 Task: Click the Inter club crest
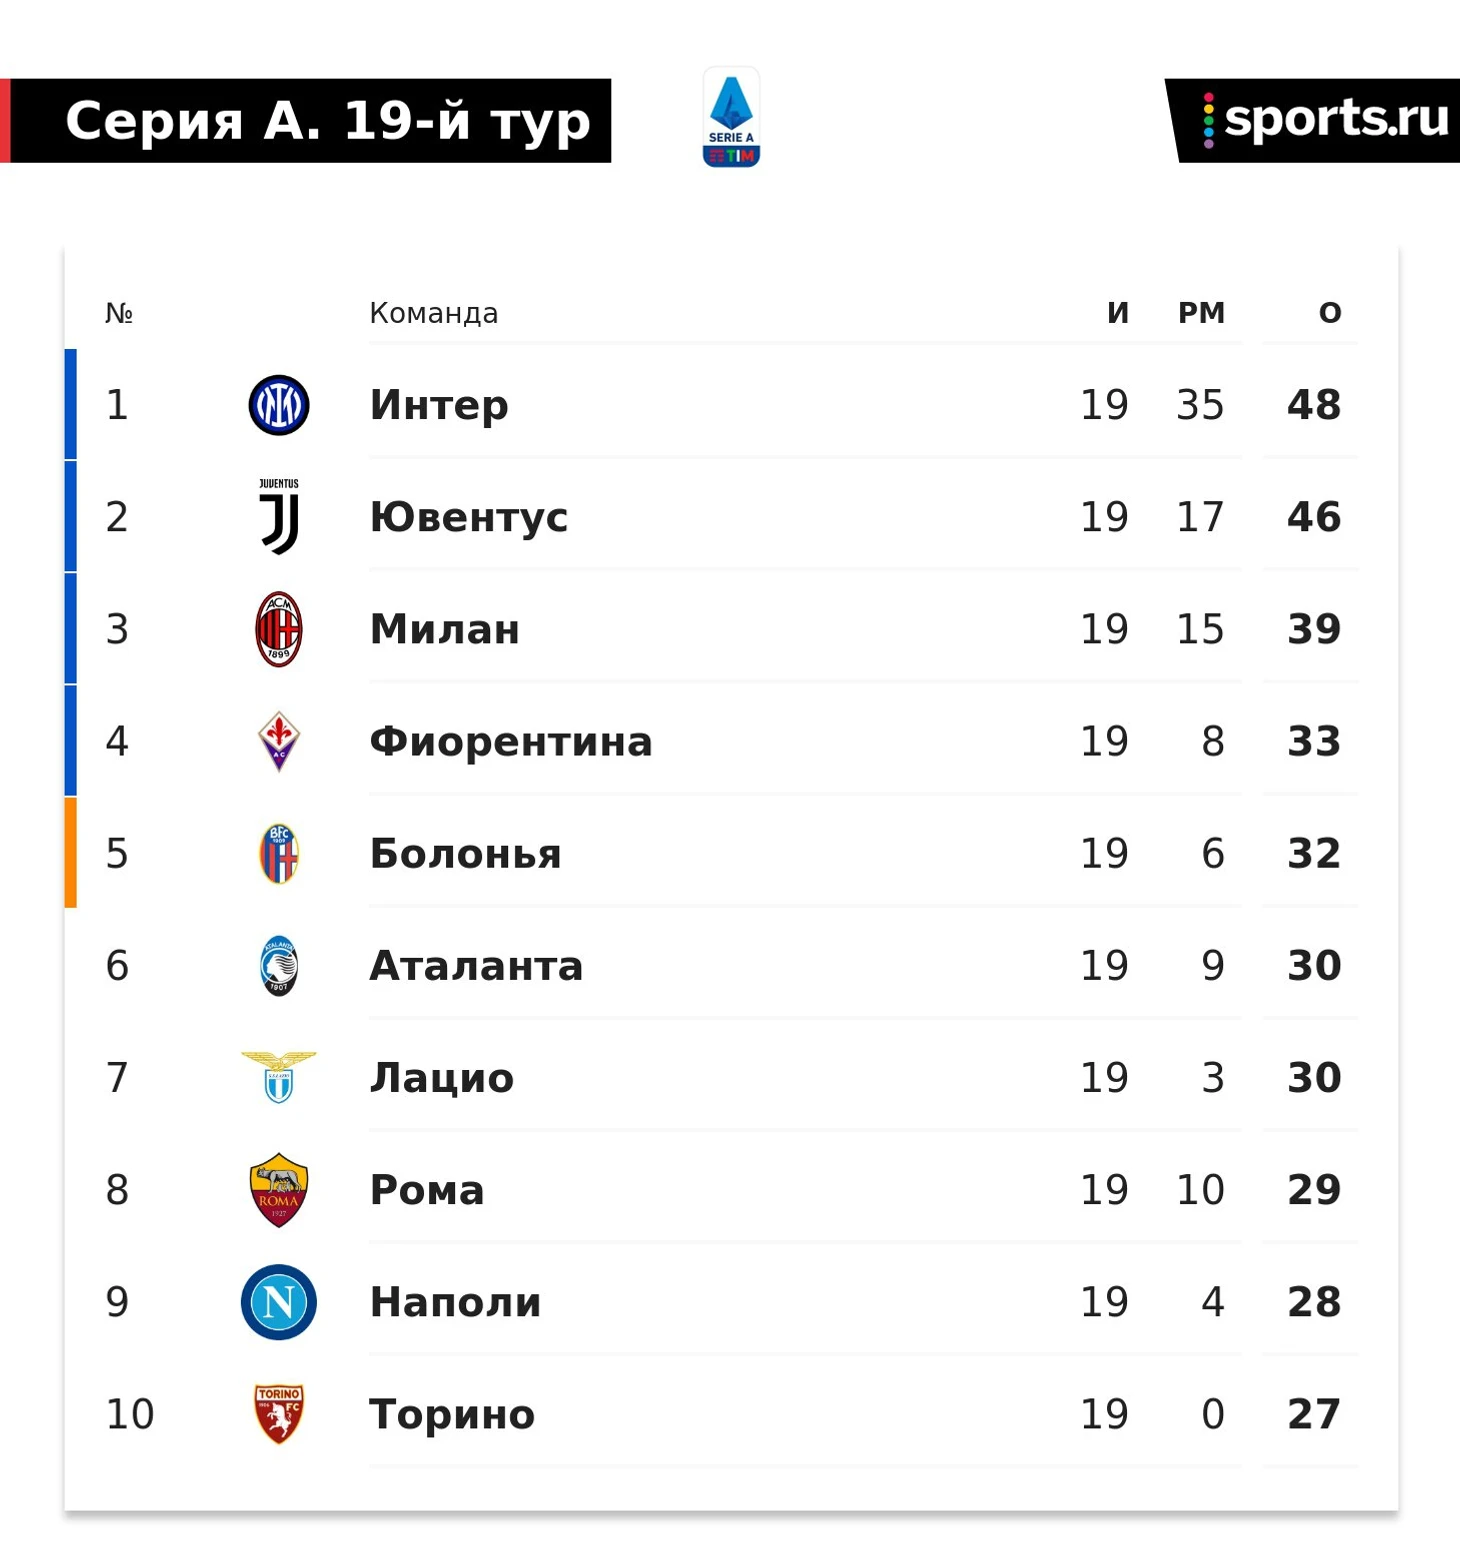click(x=279, y=405)
